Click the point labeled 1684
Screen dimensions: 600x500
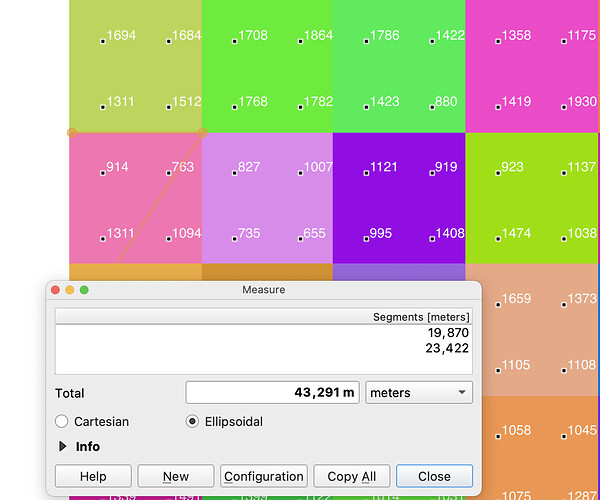(168, 41)
